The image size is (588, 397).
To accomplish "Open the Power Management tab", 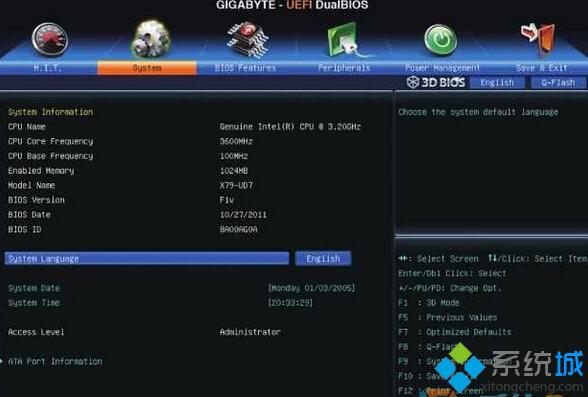I will point(442,68).
